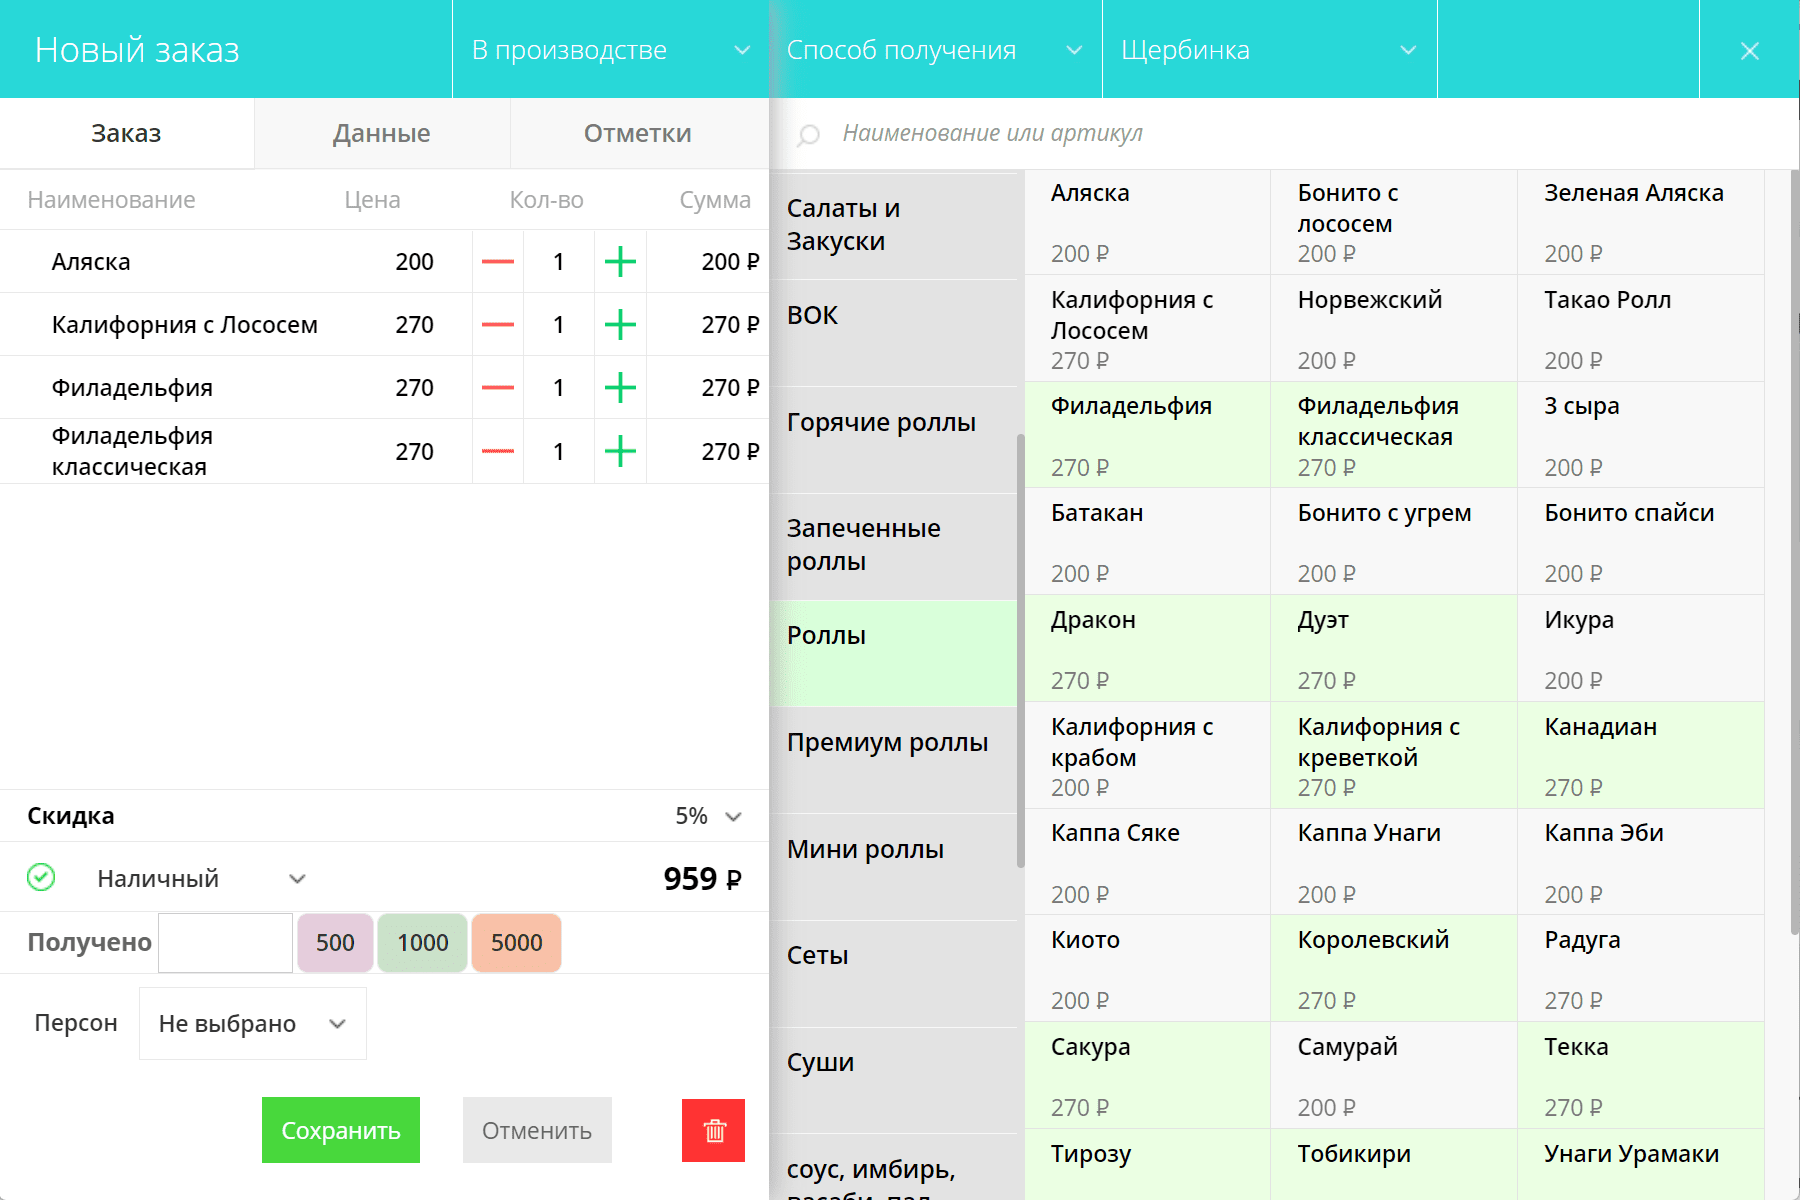Image resolution: width=1800 pixels, height=1200 pixels.
Task: Add Калифорния с крабом product tile
Action: 1147,755
